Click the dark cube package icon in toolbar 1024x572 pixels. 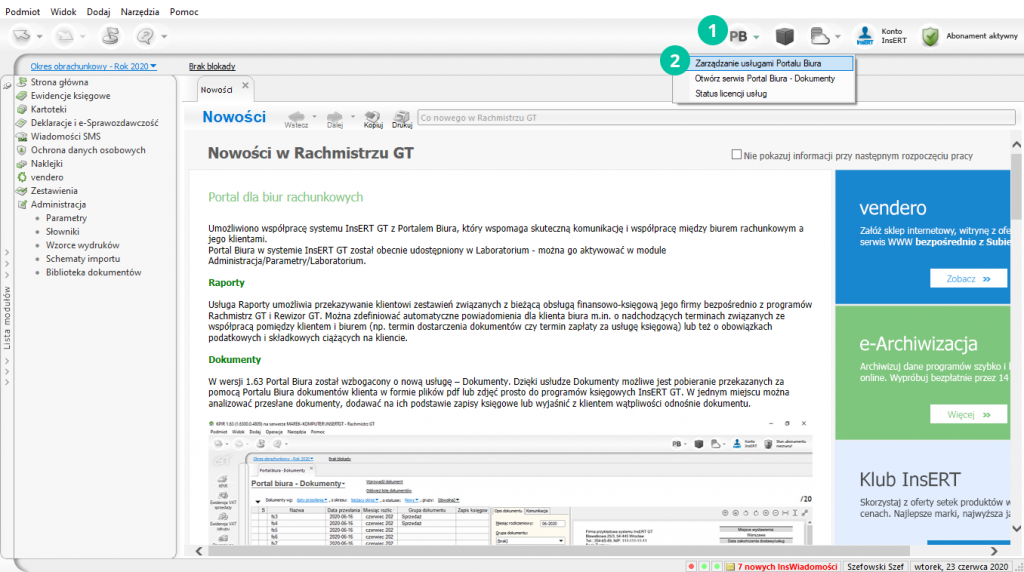tap(784, 37)
